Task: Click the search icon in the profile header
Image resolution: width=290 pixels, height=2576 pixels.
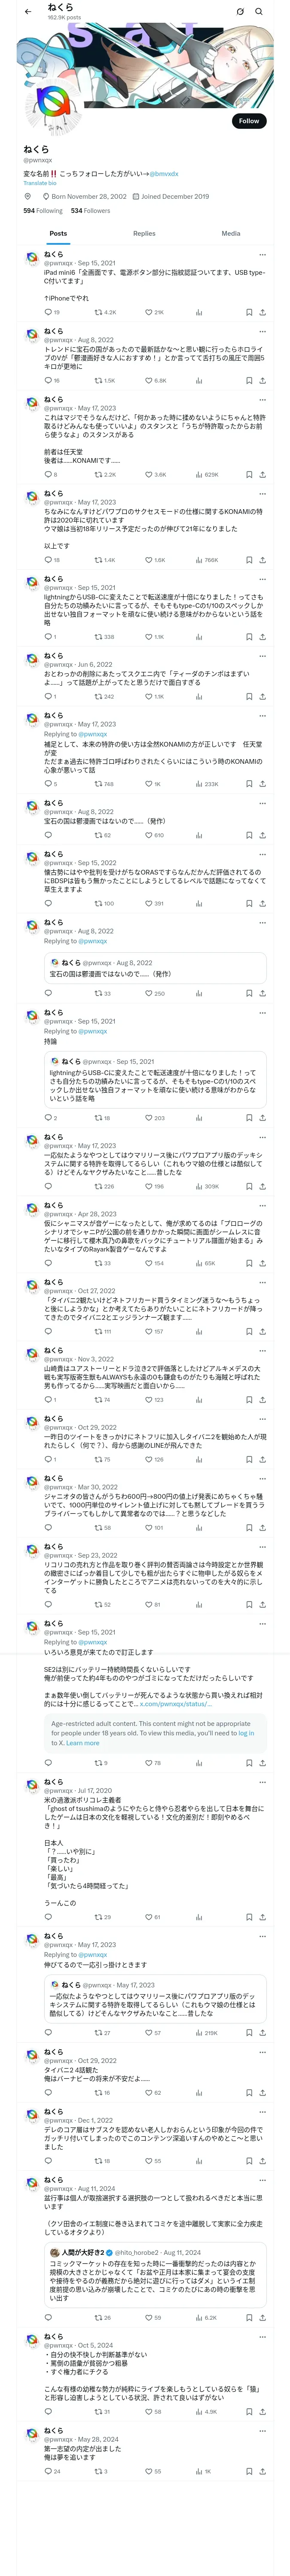Action: (x=259, y=12)
